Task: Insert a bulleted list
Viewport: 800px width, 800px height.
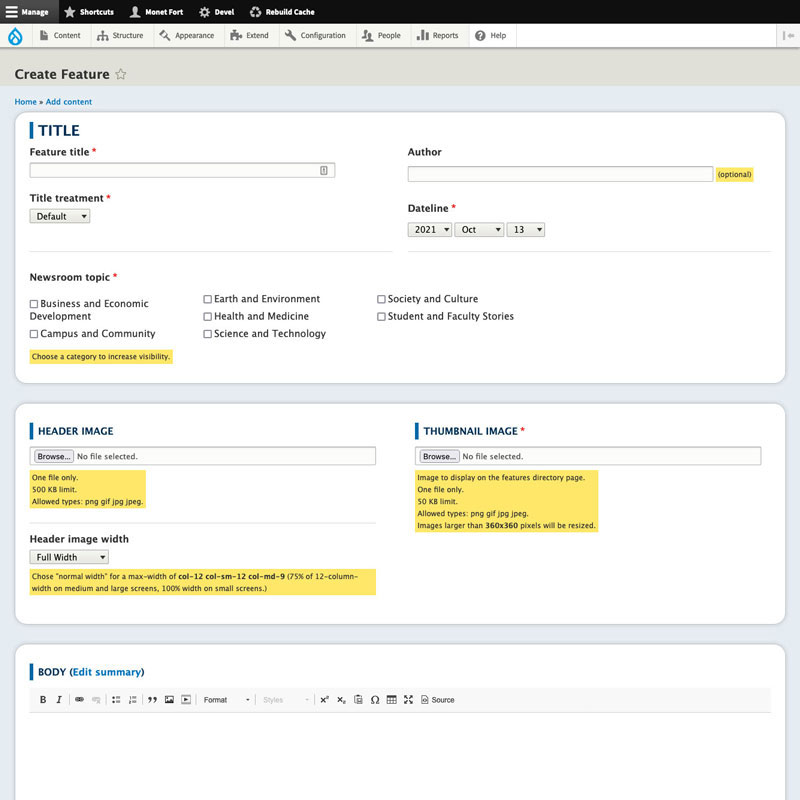Action: (x=116, y=699)
